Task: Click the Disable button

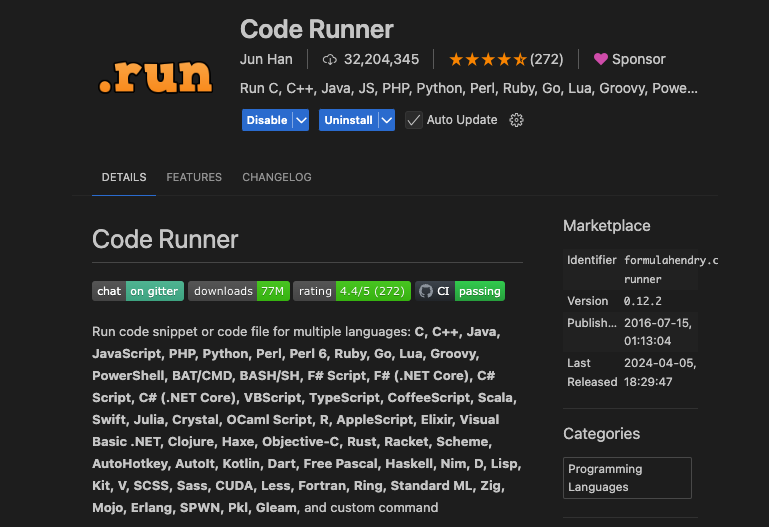Action: point(267,120)
